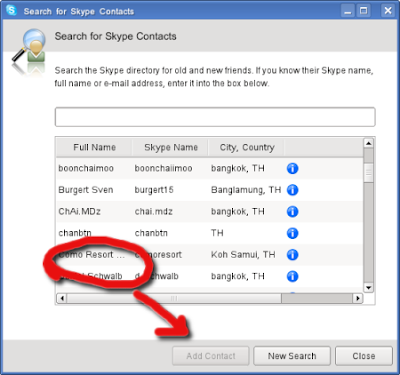Image resolution: width=400 pixels, height=375 pixels.
Task: Click the Koh Samui, TH location cell
Action: point(243,255)
